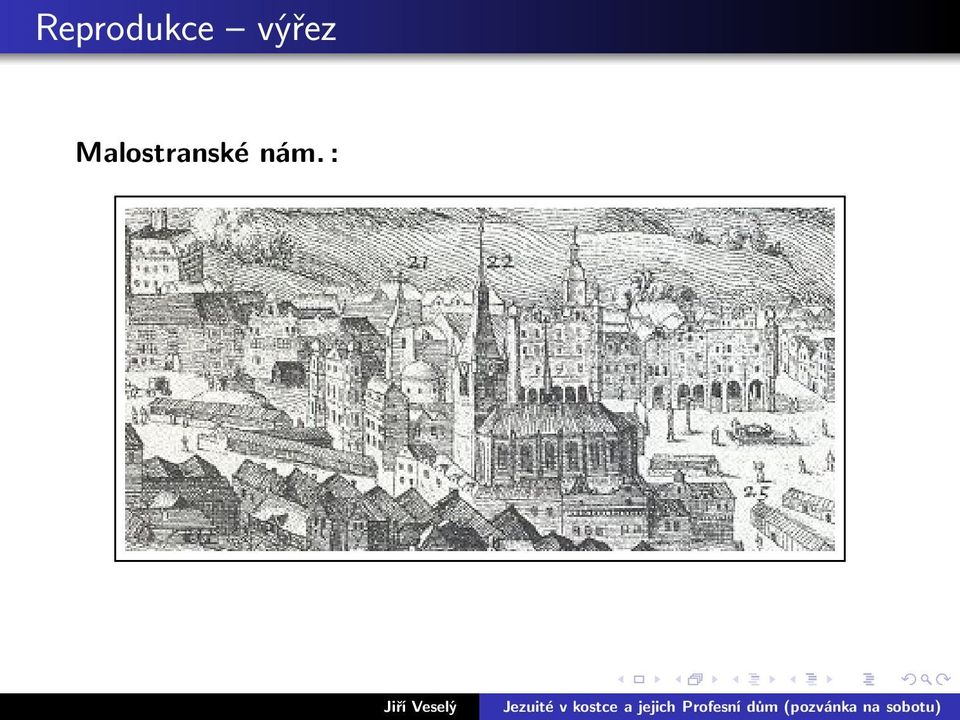Click the go-back curved arrow icon

coord(909,679)
